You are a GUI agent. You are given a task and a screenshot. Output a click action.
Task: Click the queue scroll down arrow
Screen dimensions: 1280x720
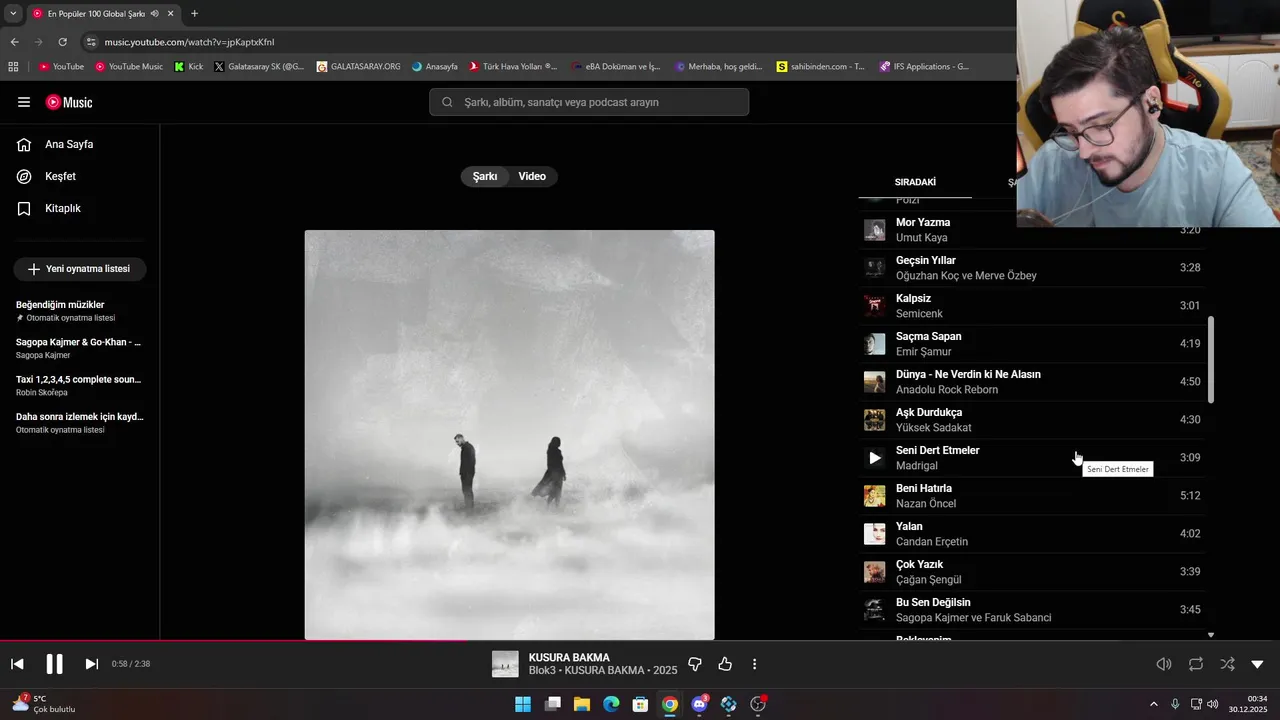tap(1211, 635)
